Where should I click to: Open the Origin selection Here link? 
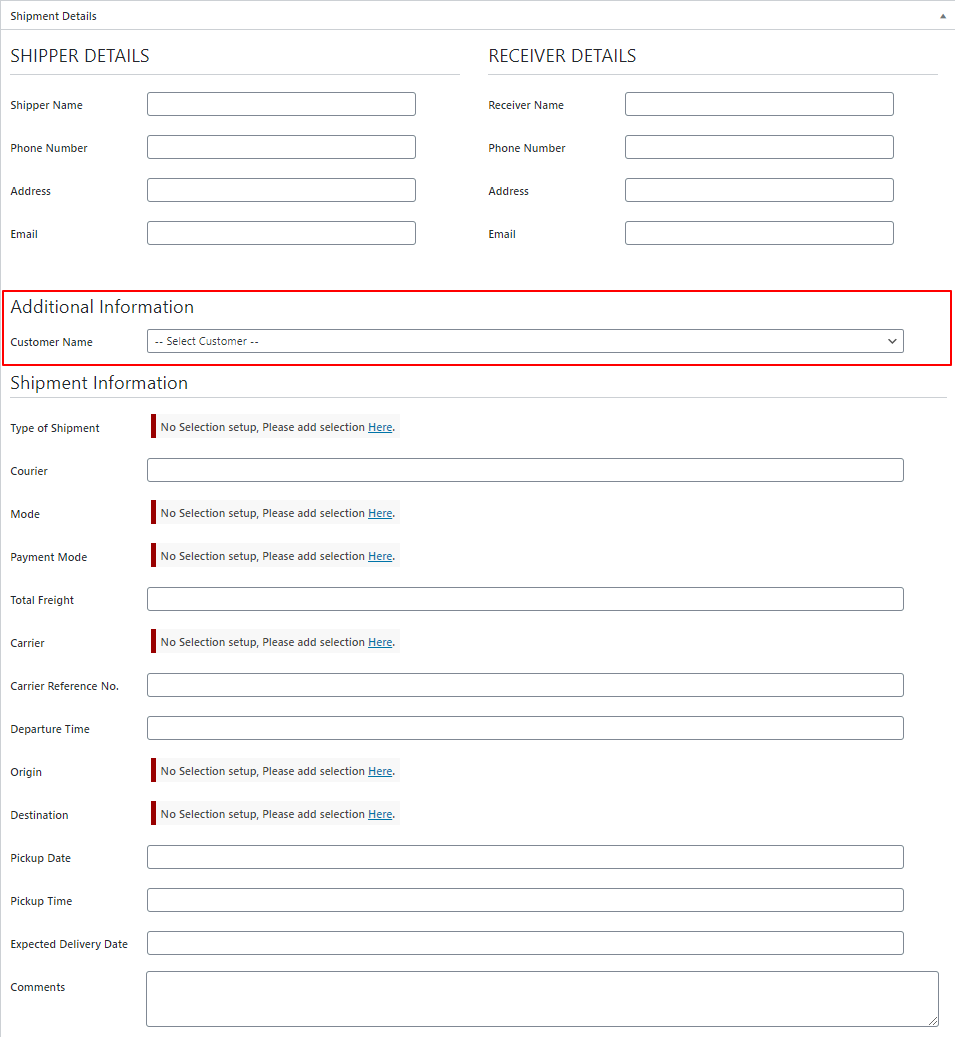tap(380, 771)
